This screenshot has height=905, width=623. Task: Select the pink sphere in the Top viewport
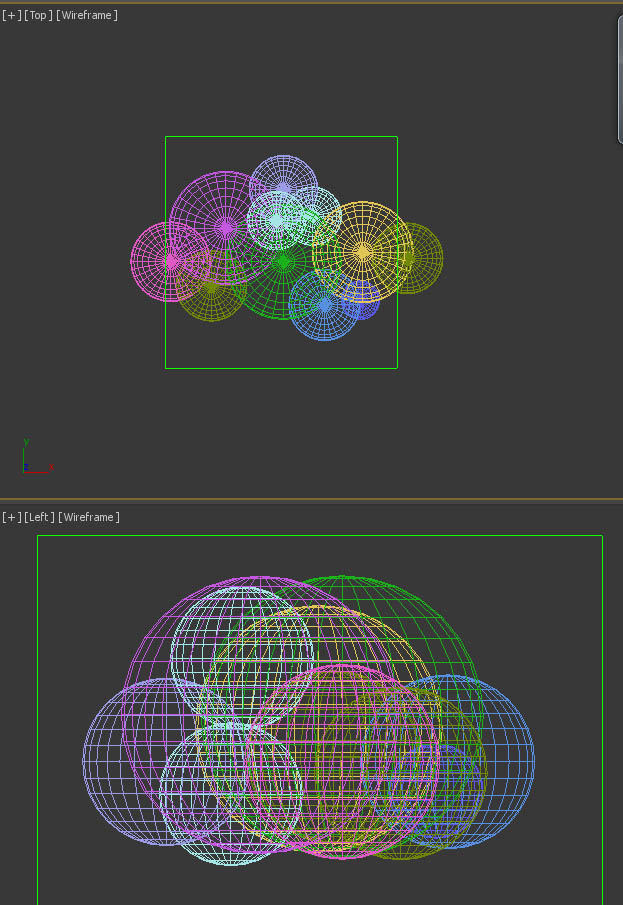(171, 261)
